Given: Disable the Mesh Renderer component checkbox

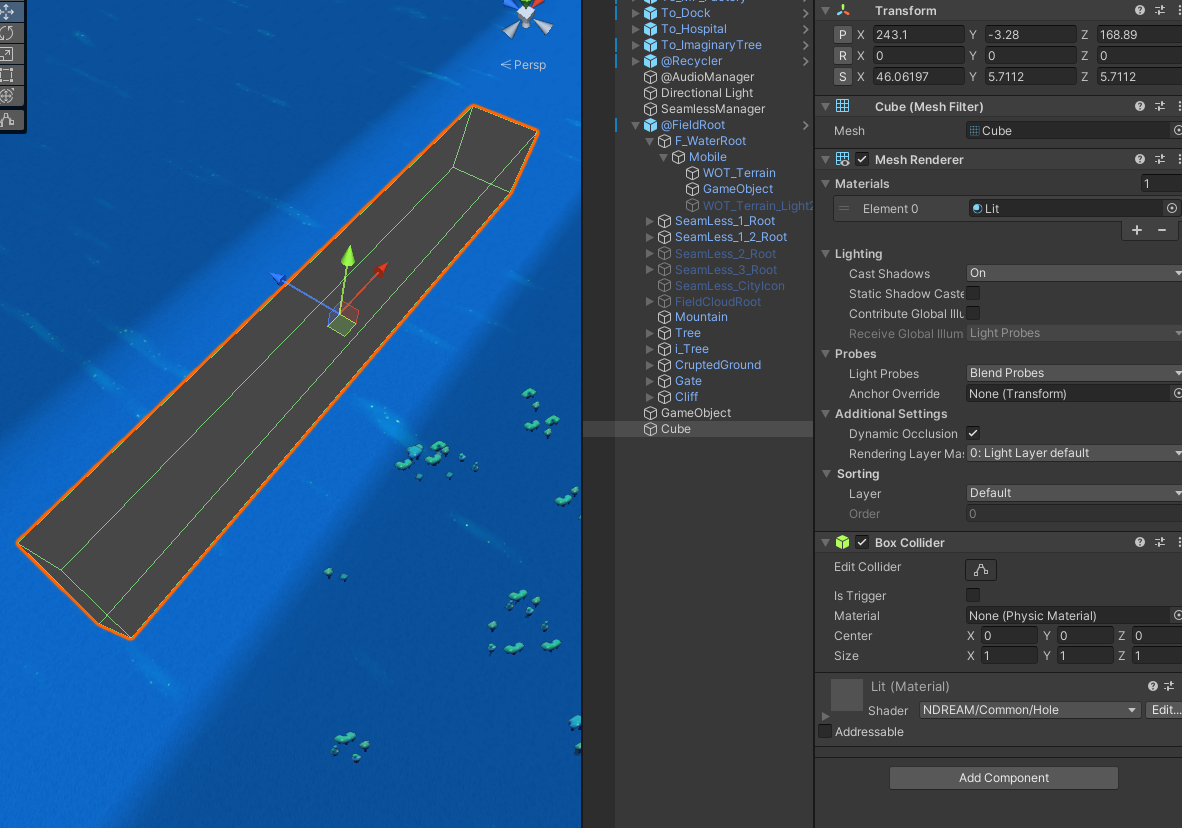Looking at the screenshot, I should pos(862,159).
